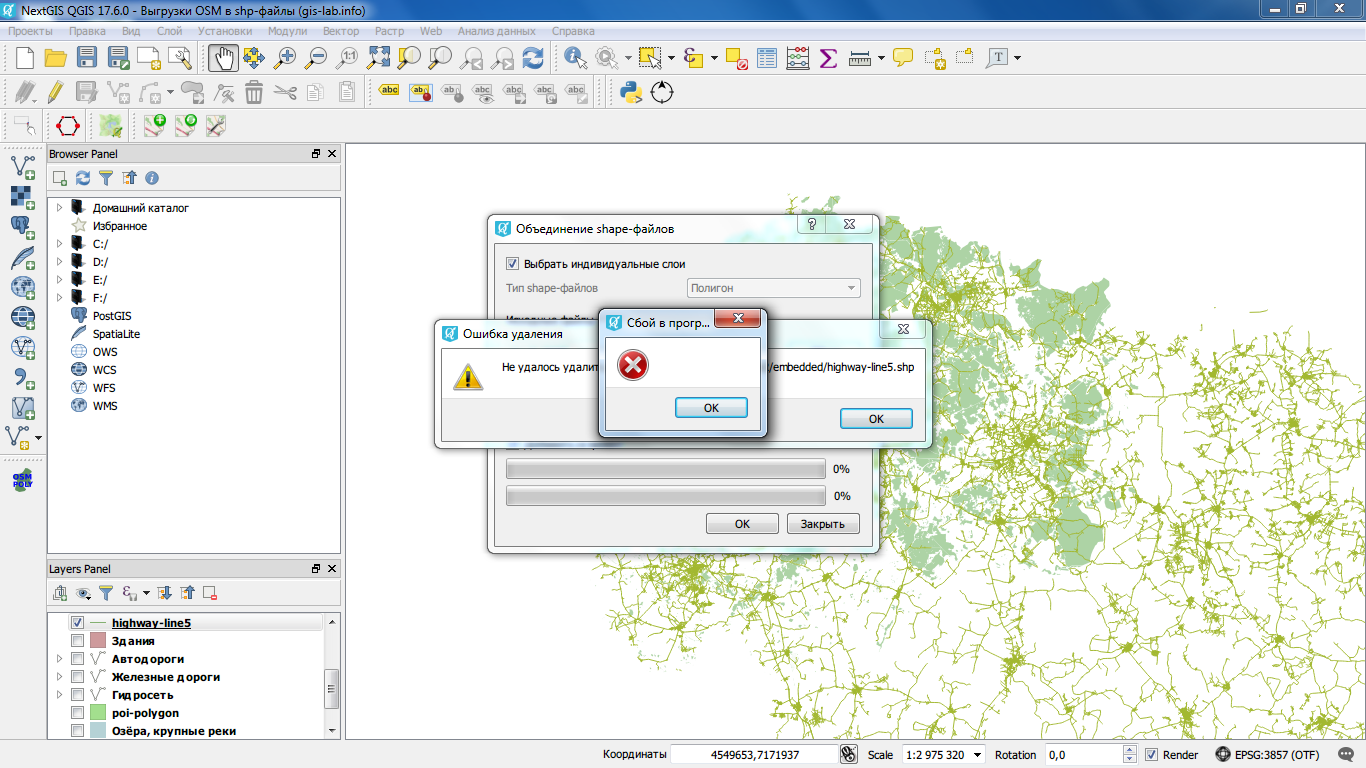Image resolution: width=1366 pixels, height=768 pixels.
Task: Click the Save Project floppy icon
Action: tap(87, 58)
